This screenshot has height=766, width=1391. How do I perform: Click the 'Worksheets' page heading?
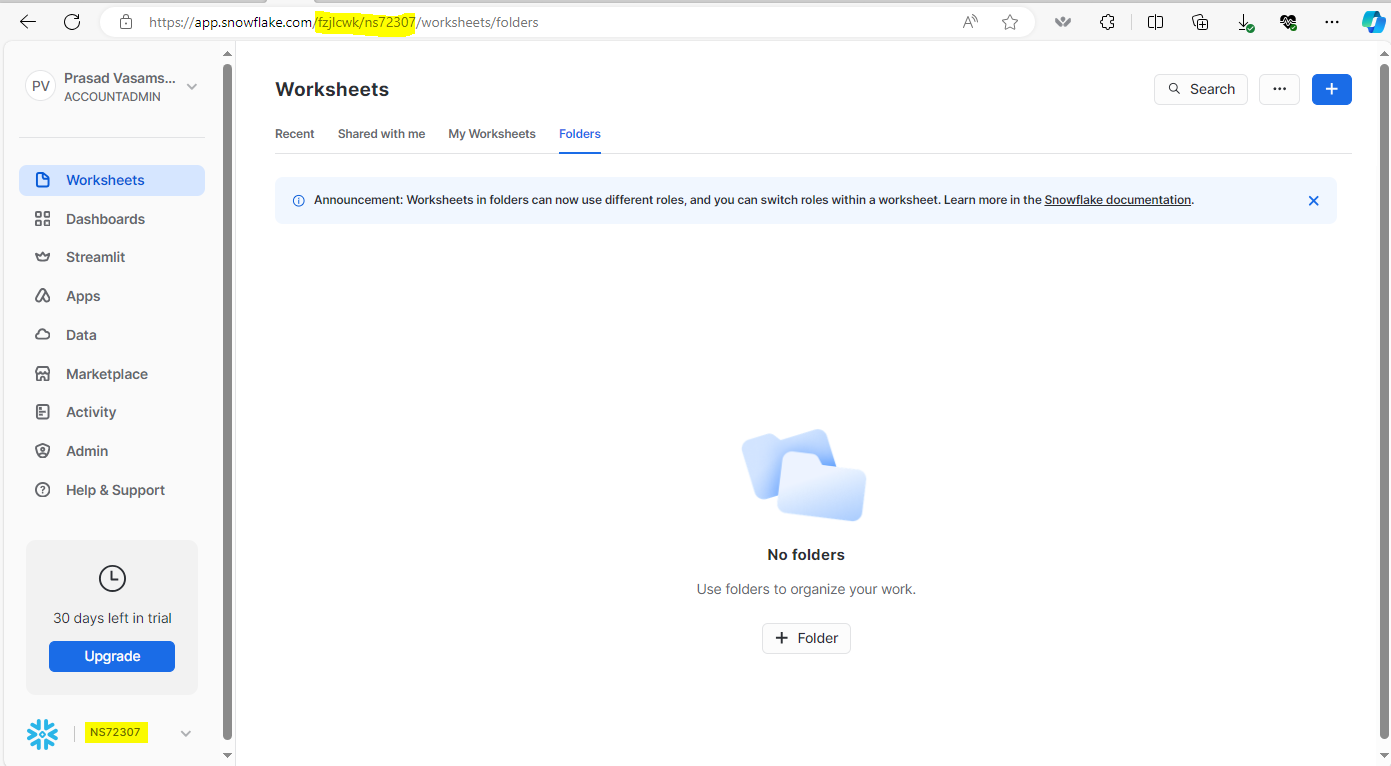click(x=332, y=89)
